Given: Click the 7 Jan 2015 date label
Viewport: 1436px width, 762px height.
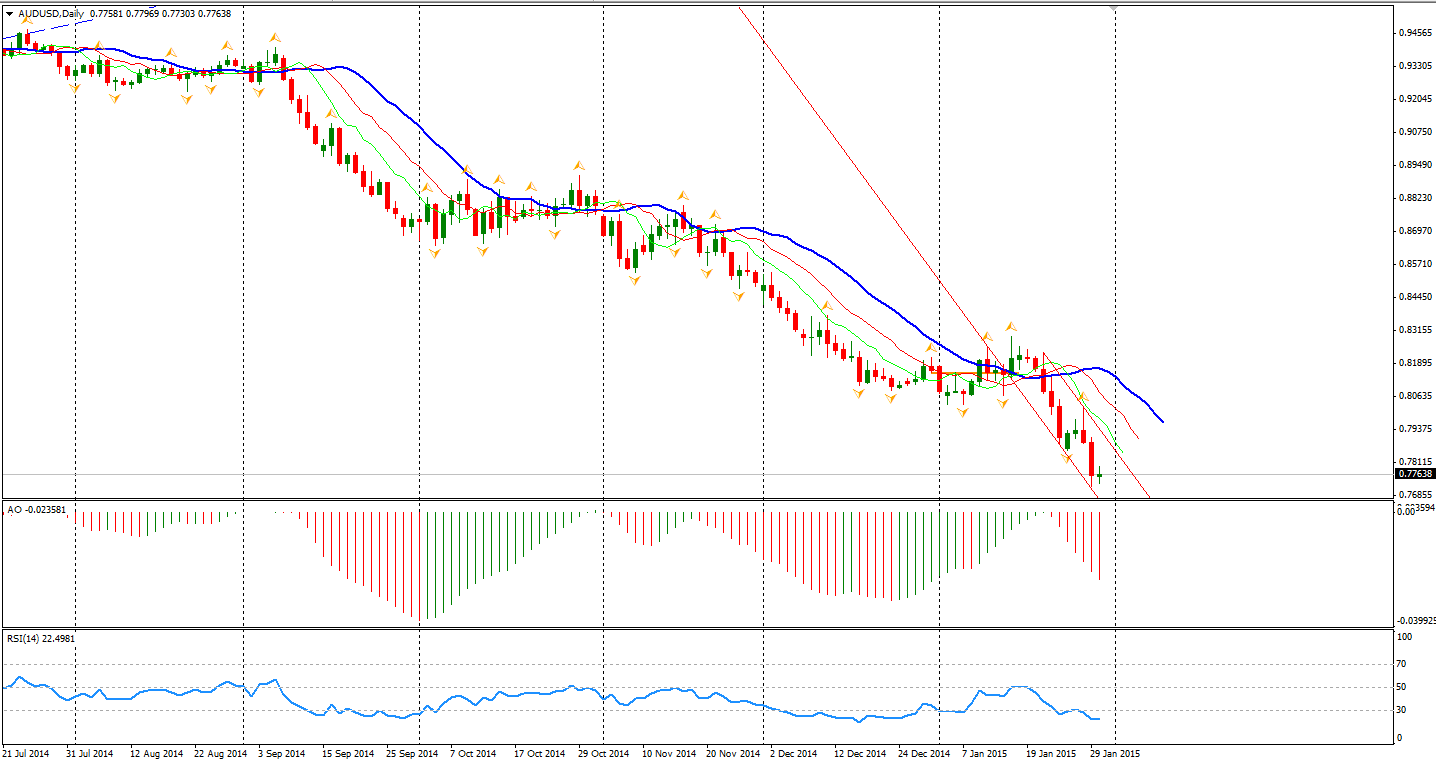Looking at the screenshot, I should (985, 753).
